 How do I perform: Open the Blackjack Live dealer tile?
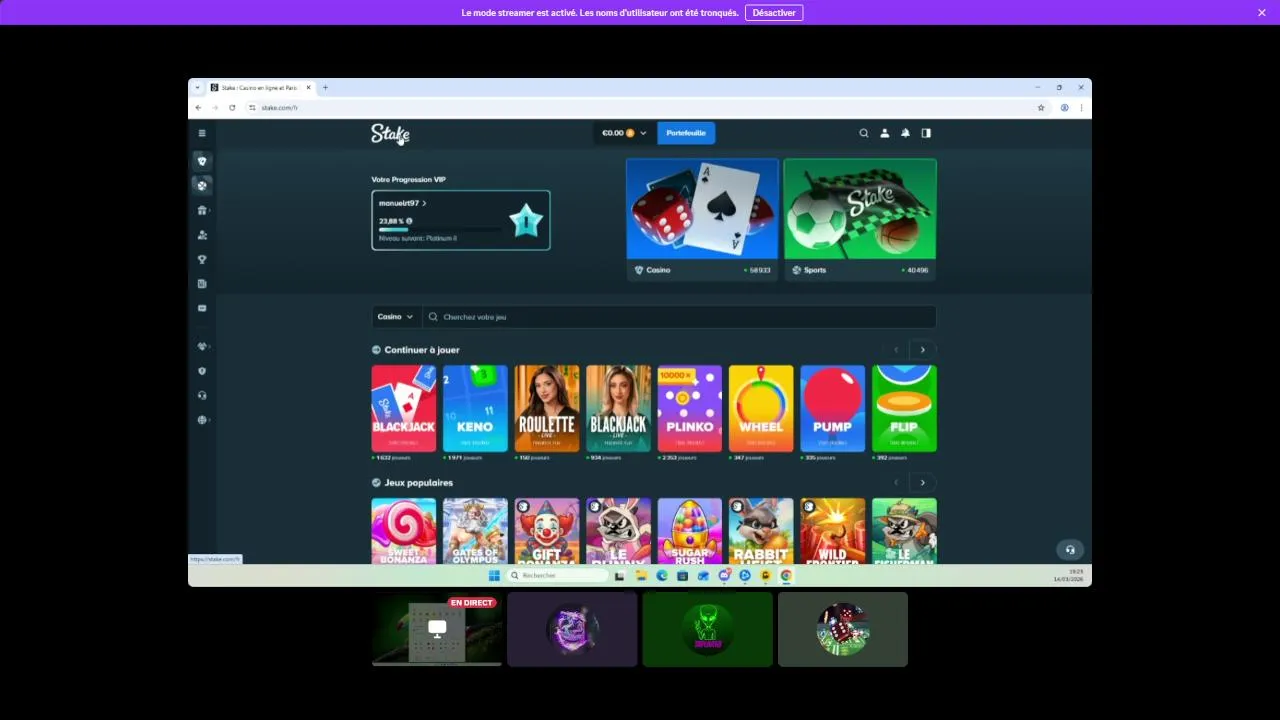pyautogui.click(x=618, y=408)
